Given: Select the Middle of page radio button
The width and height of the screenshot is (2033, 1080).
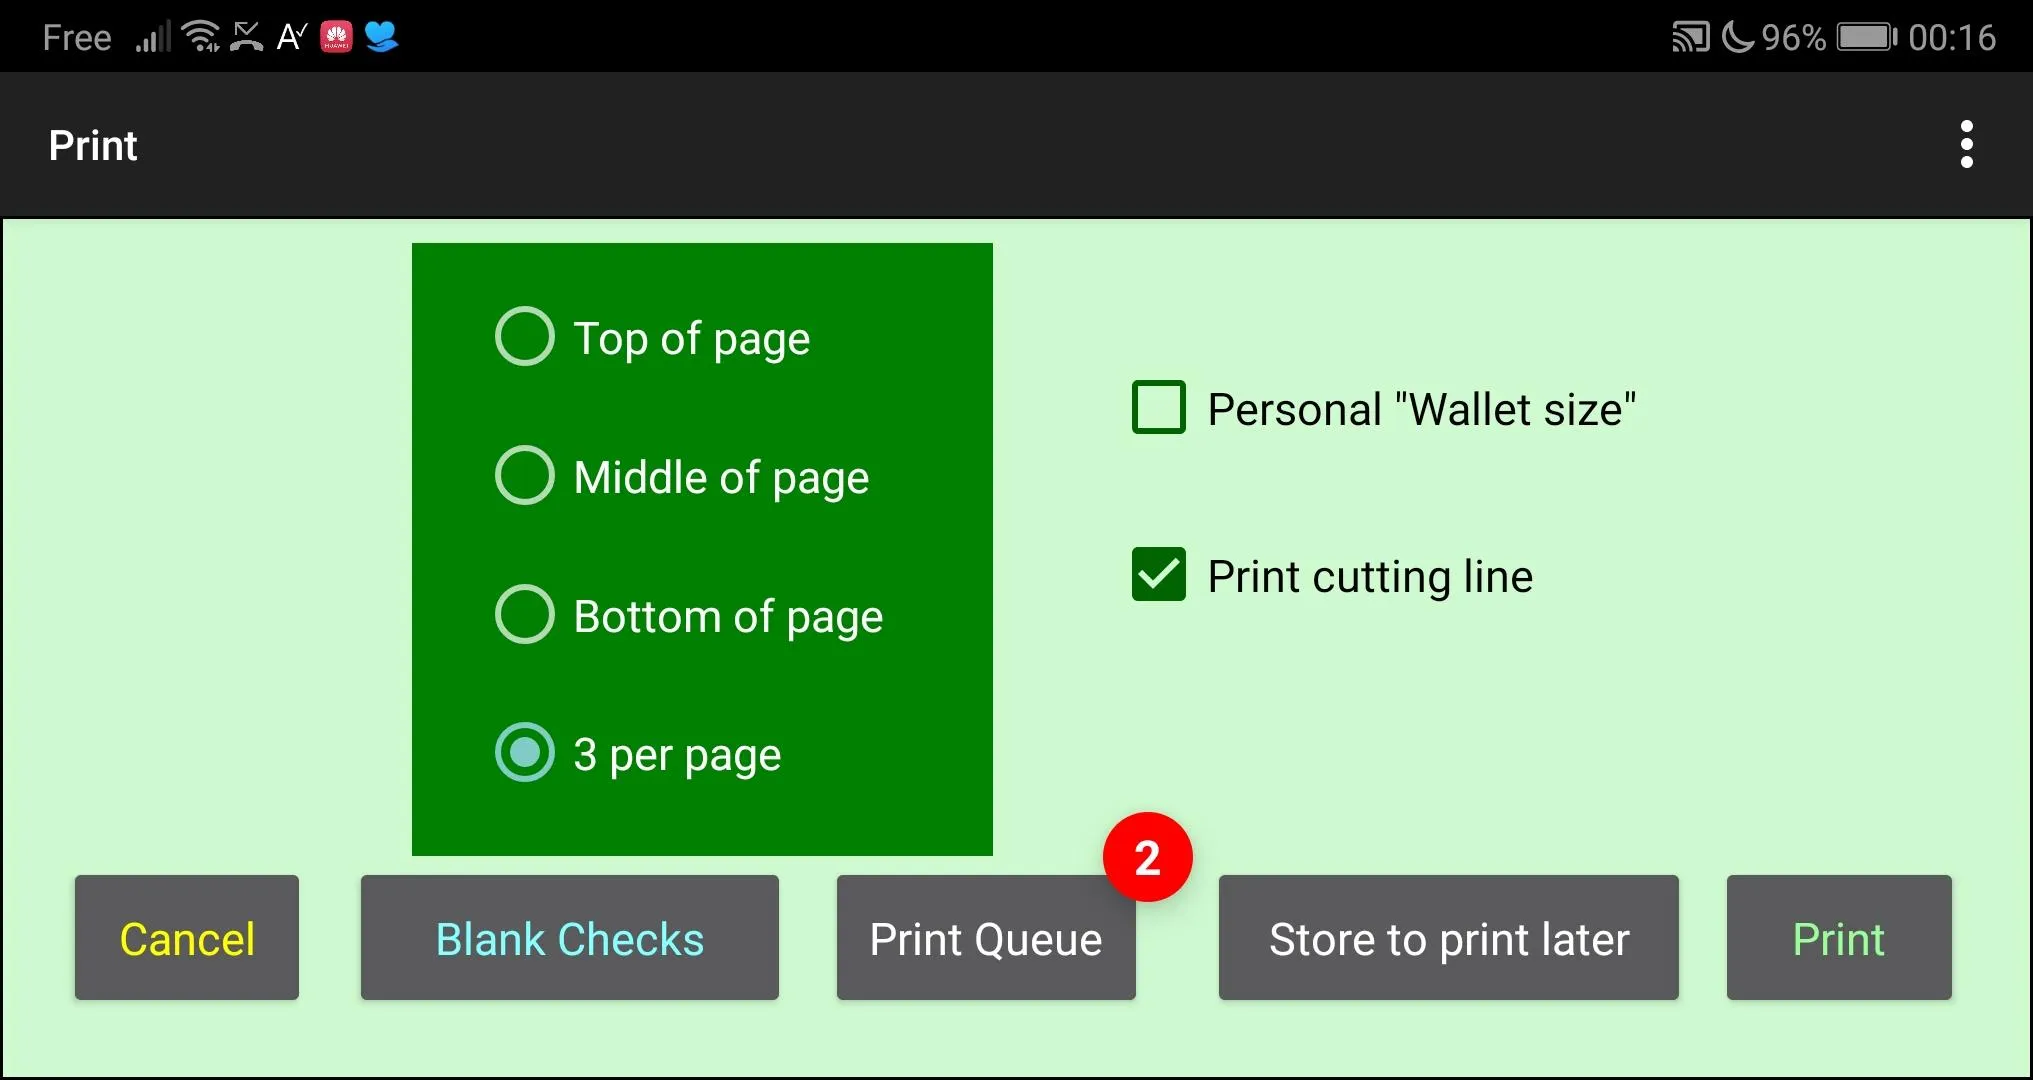Looking at the screenshot, I should 524,476.
